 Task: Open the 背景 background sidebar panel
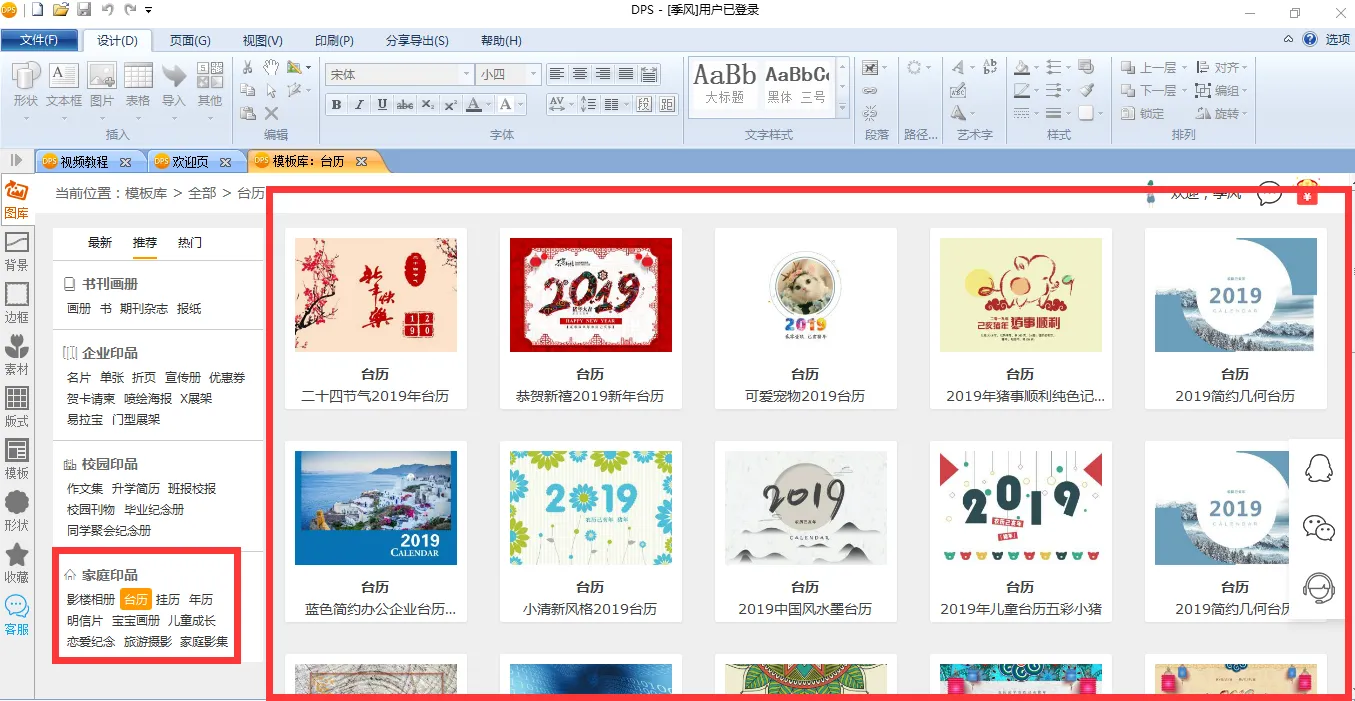point(16,251)
